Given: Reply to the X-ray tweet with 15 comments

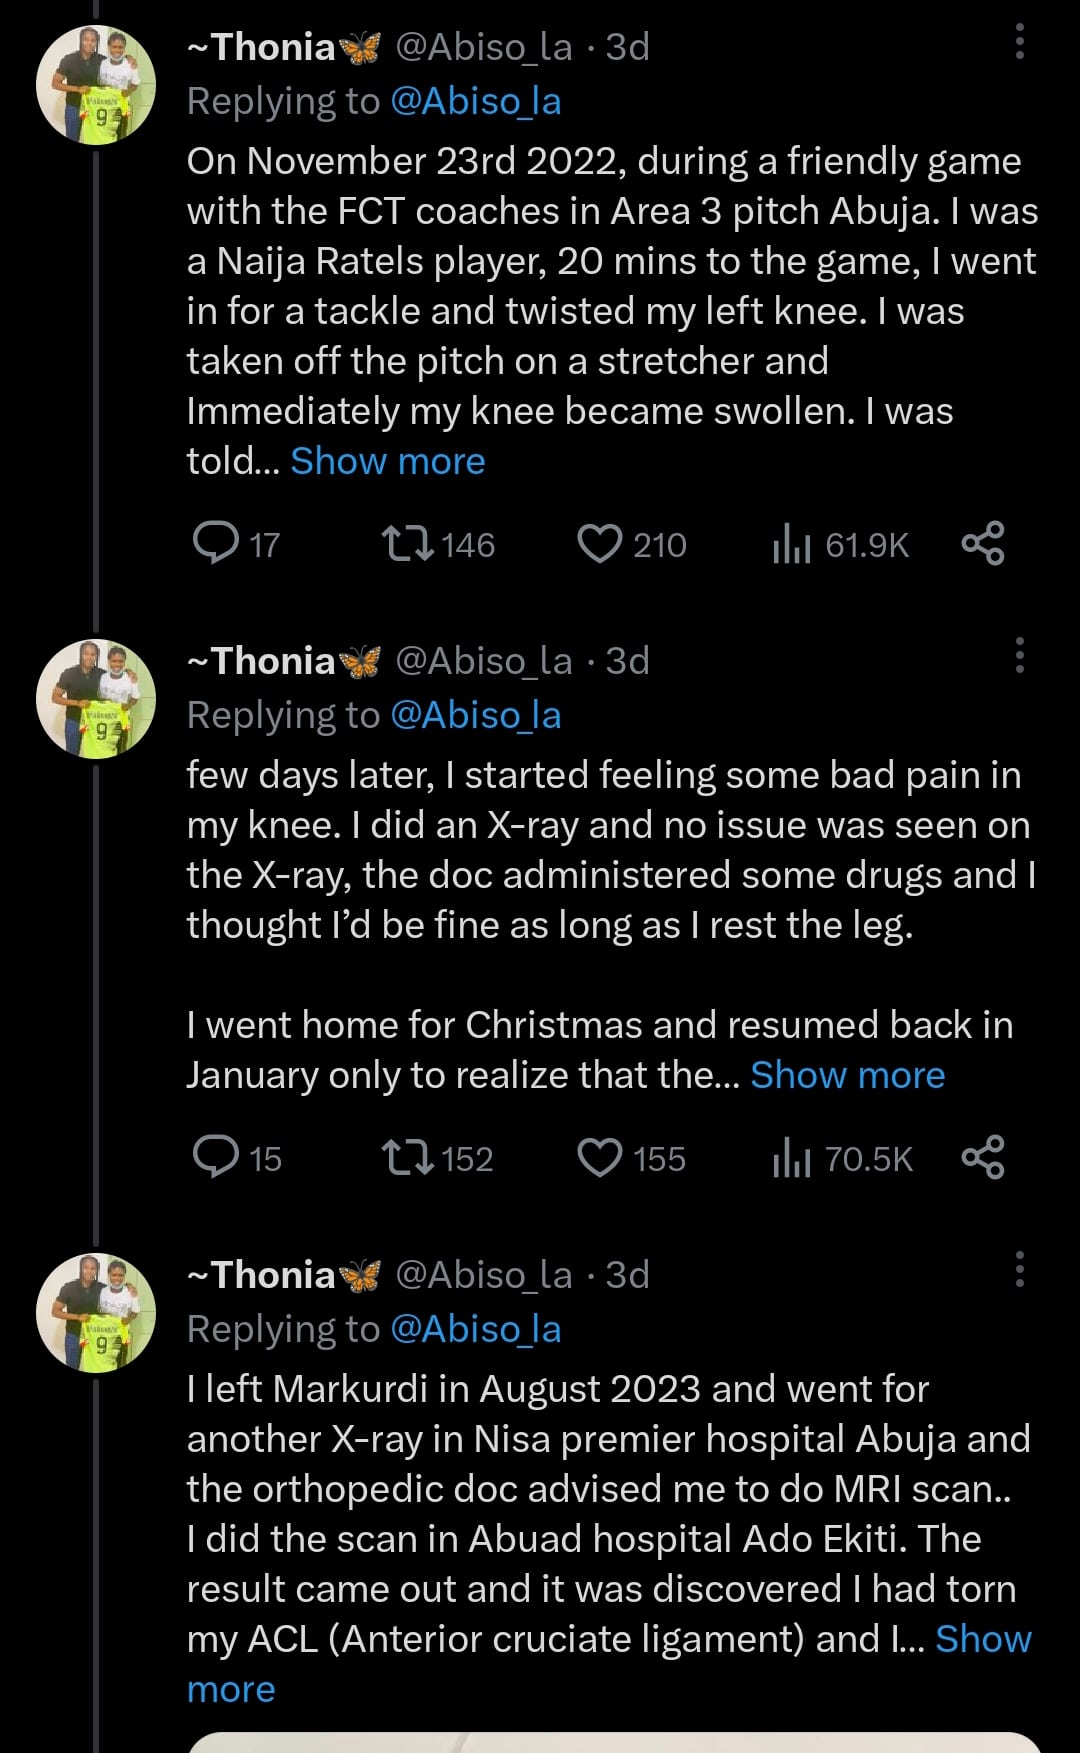Looking at the screenshot, I should tap(216, 1158).
